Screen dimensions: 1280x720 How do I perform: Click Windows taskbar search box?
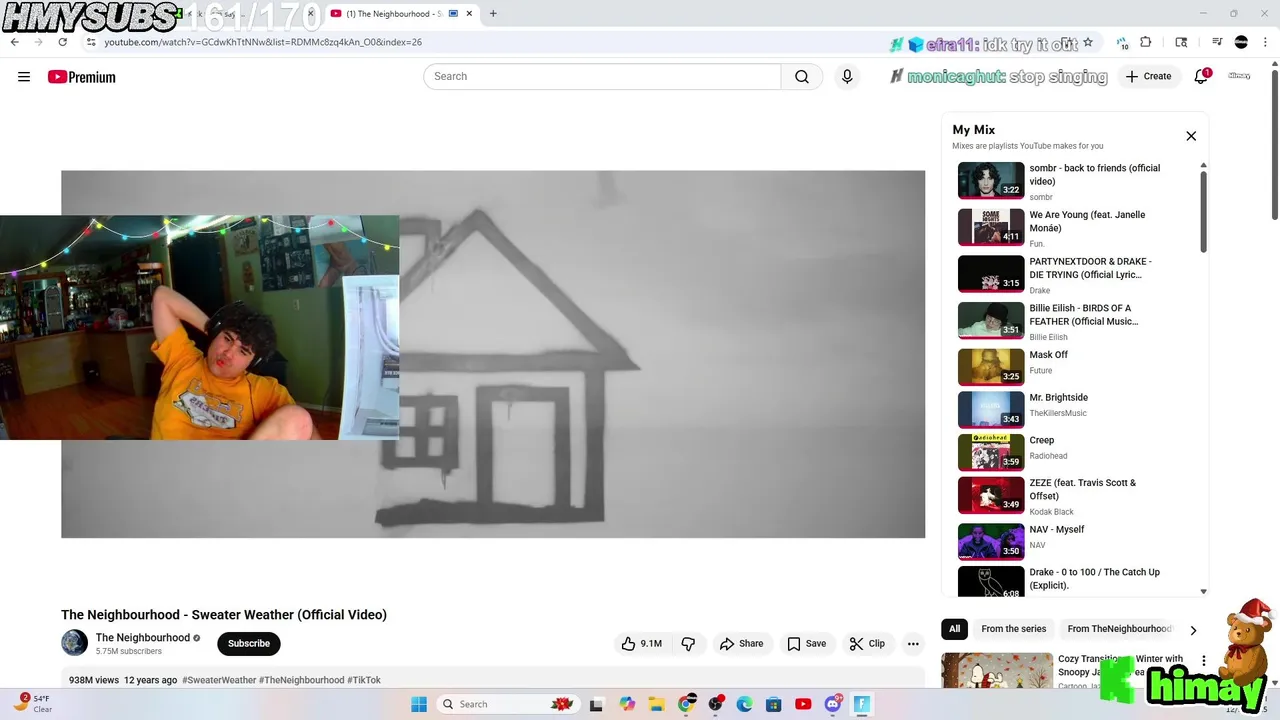click(x=507, y=704)
